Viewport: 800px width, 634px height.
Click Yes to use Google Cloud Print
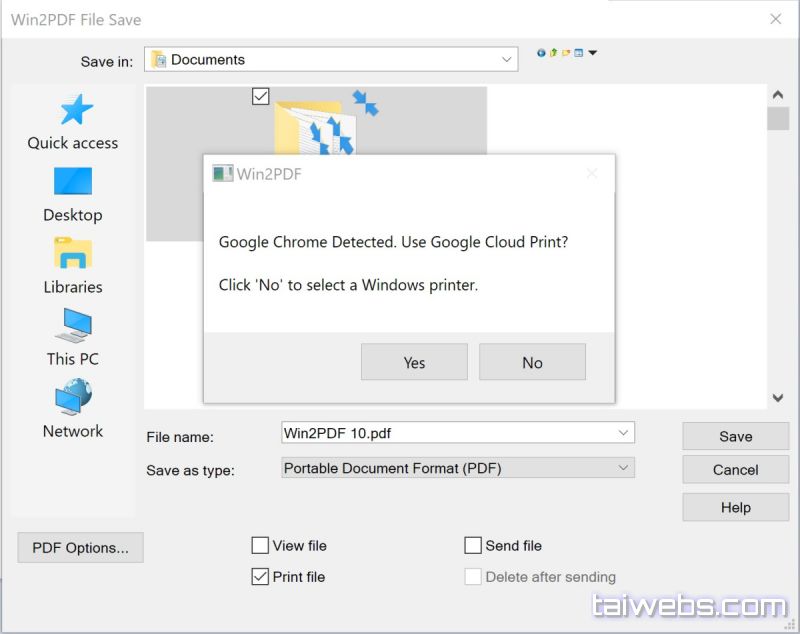click(414, 363)
